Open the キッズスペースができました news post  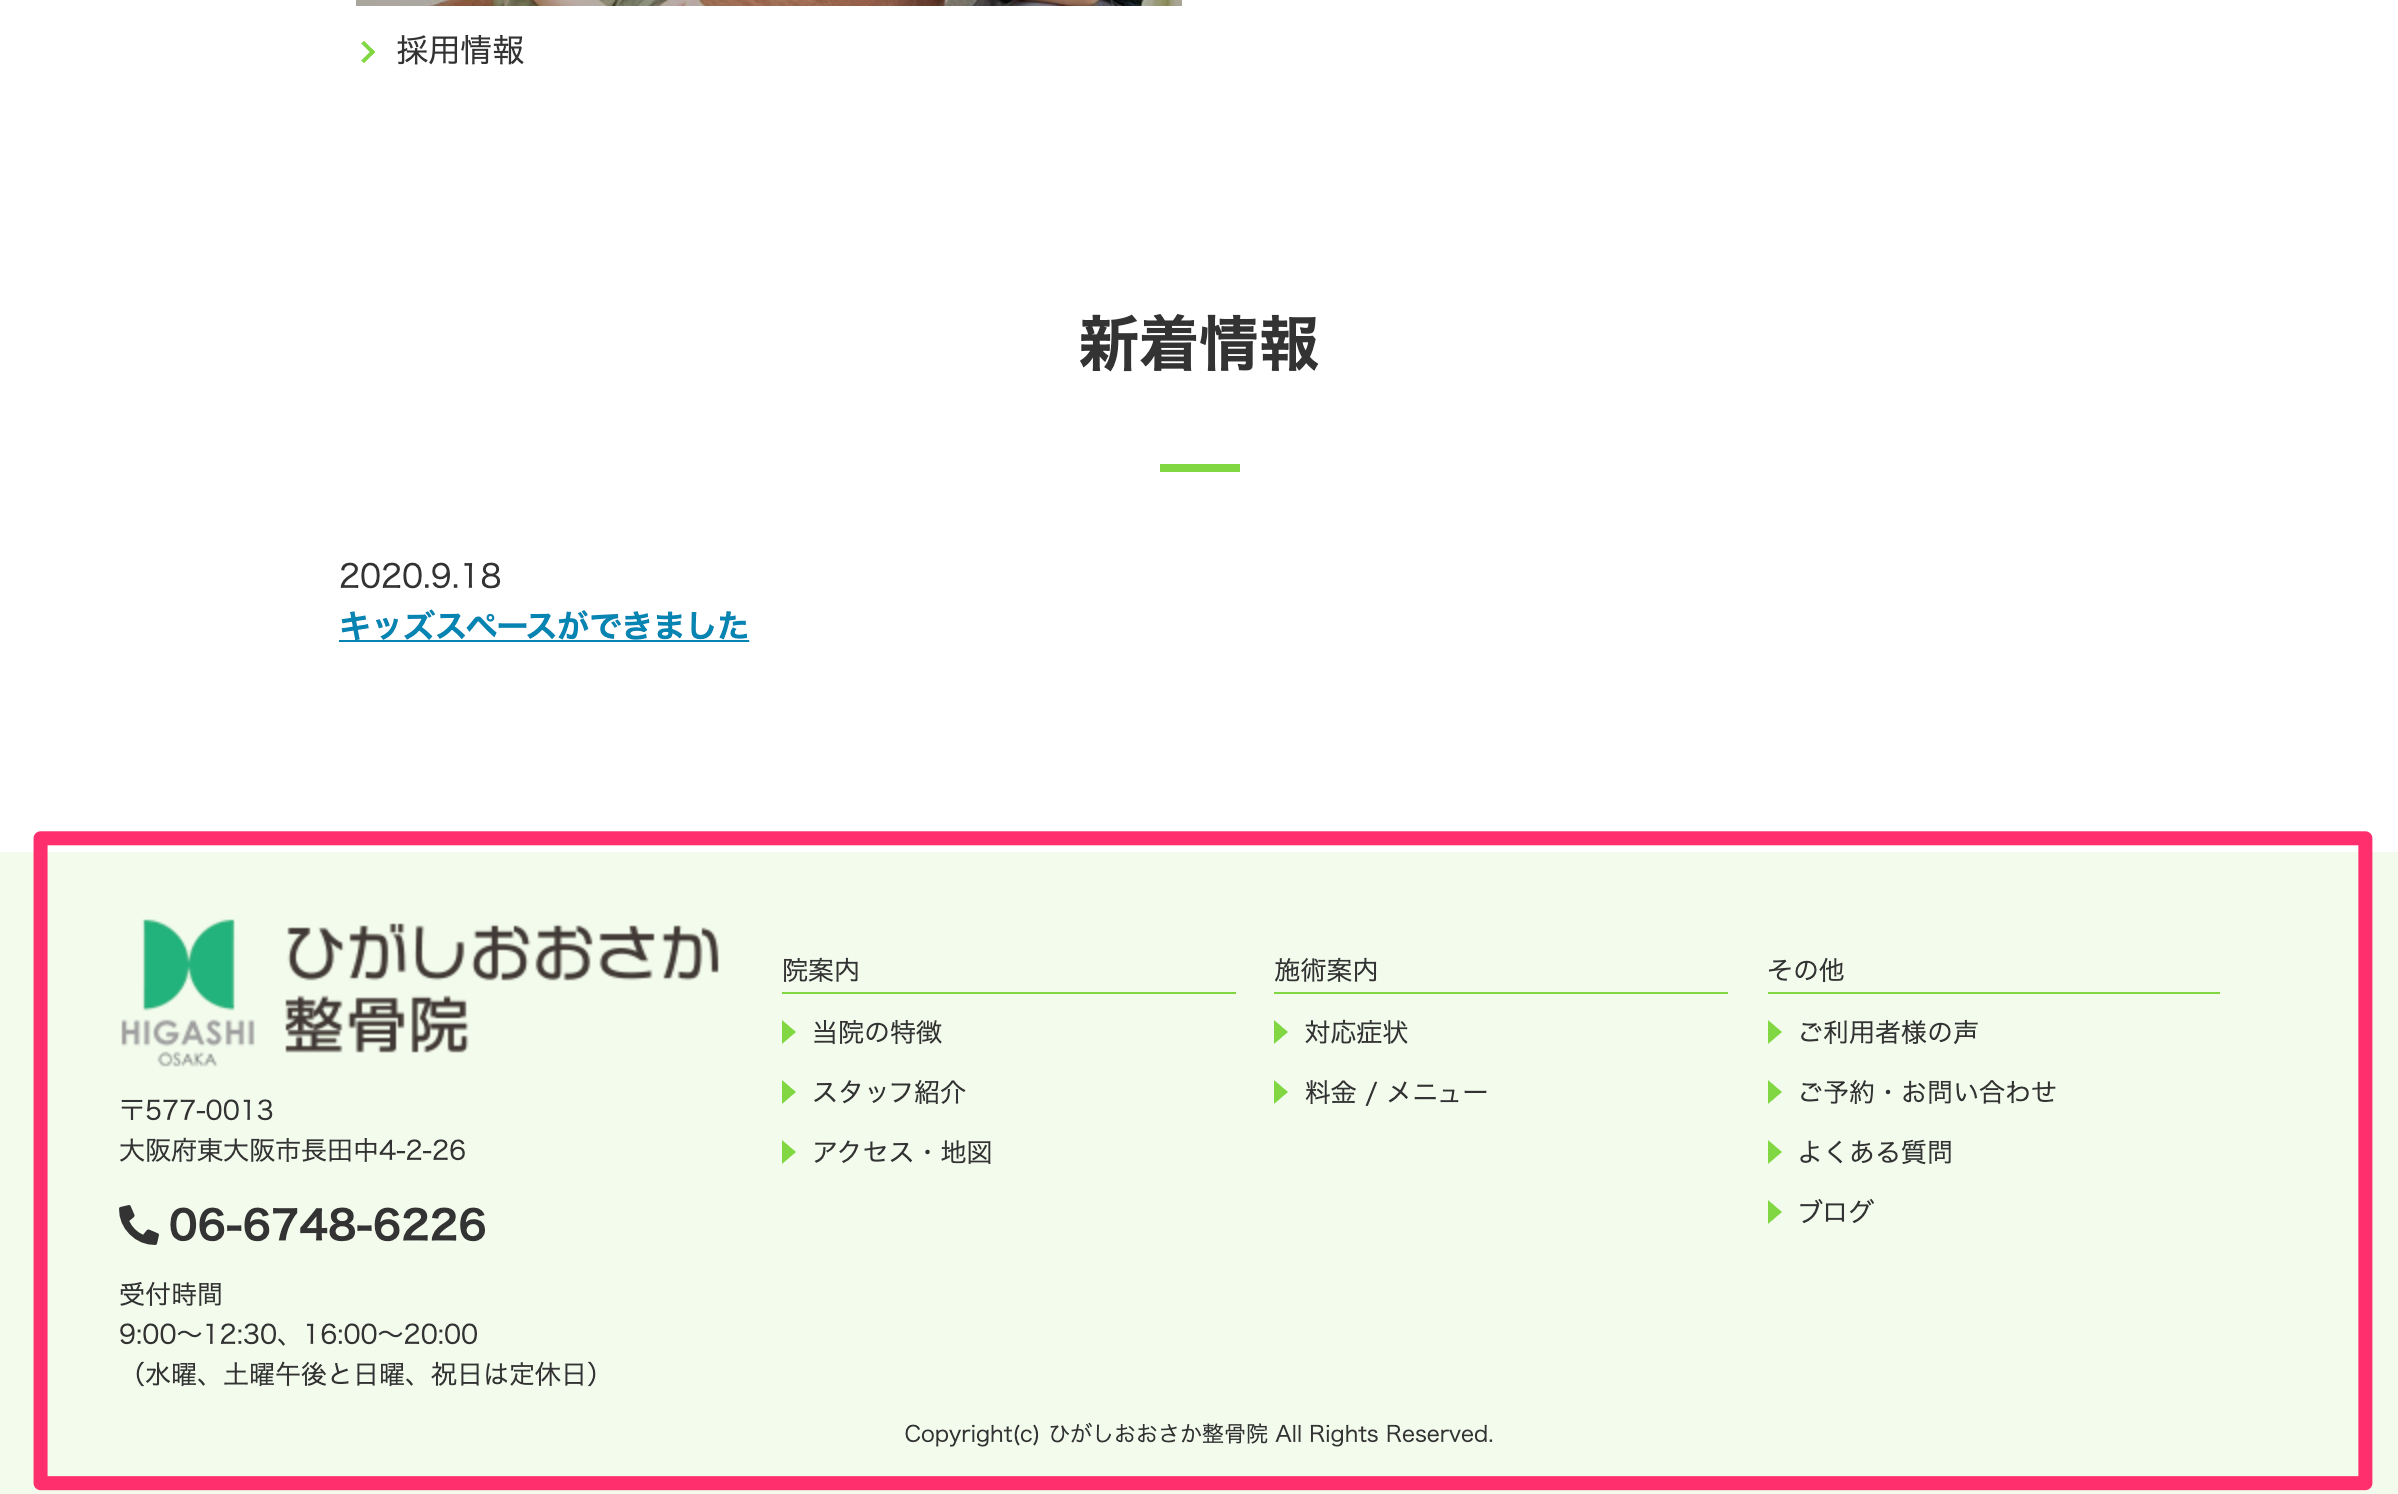coord(543,626)
